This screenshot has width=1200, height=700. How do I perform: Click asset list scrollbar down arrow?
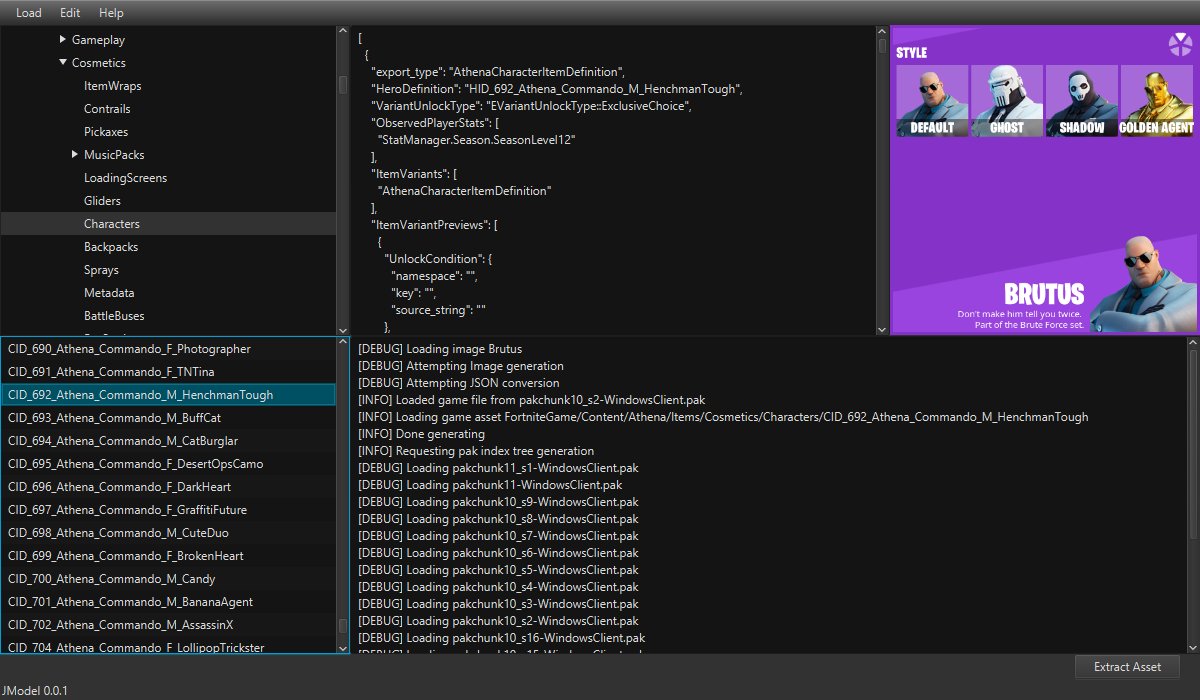[343, 648]
